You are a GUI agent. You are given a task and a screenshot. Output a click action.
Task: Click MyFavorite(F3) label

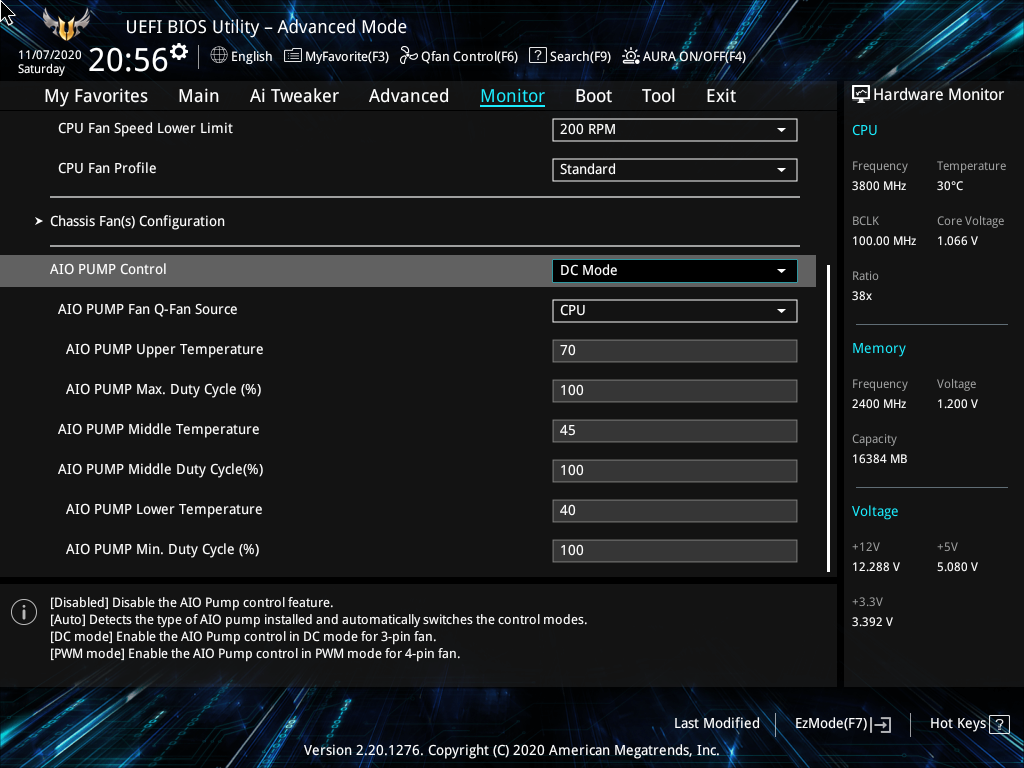coord(347,56)
